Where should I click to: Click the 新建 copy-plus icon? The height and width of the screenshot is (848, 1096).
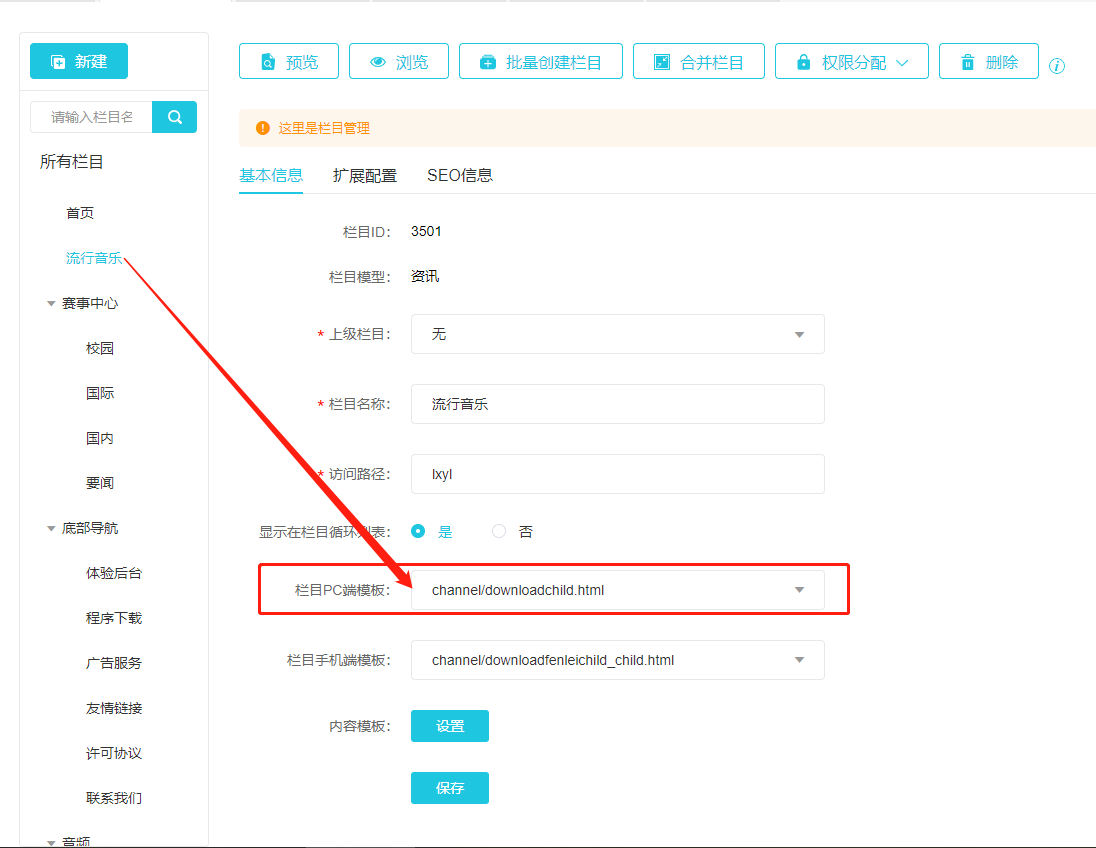click(58, 62)
